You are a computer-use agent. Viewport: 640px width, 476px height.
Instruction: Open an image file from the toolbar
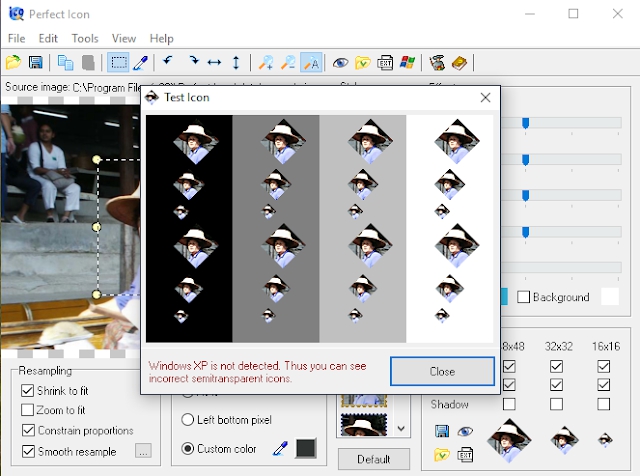[13, 62]
